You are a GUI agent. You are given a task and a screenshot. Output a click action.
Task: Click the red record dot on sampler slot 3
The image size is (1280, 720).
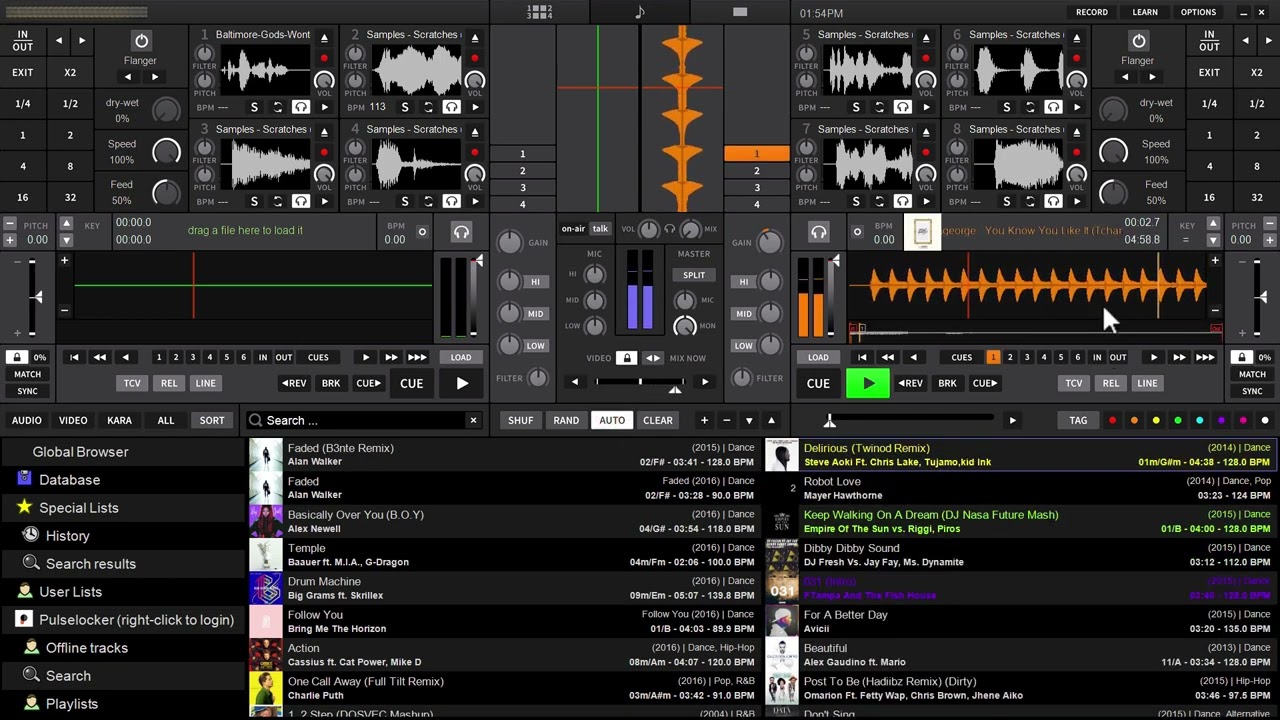pyautogui.click(x=324, y=152)
